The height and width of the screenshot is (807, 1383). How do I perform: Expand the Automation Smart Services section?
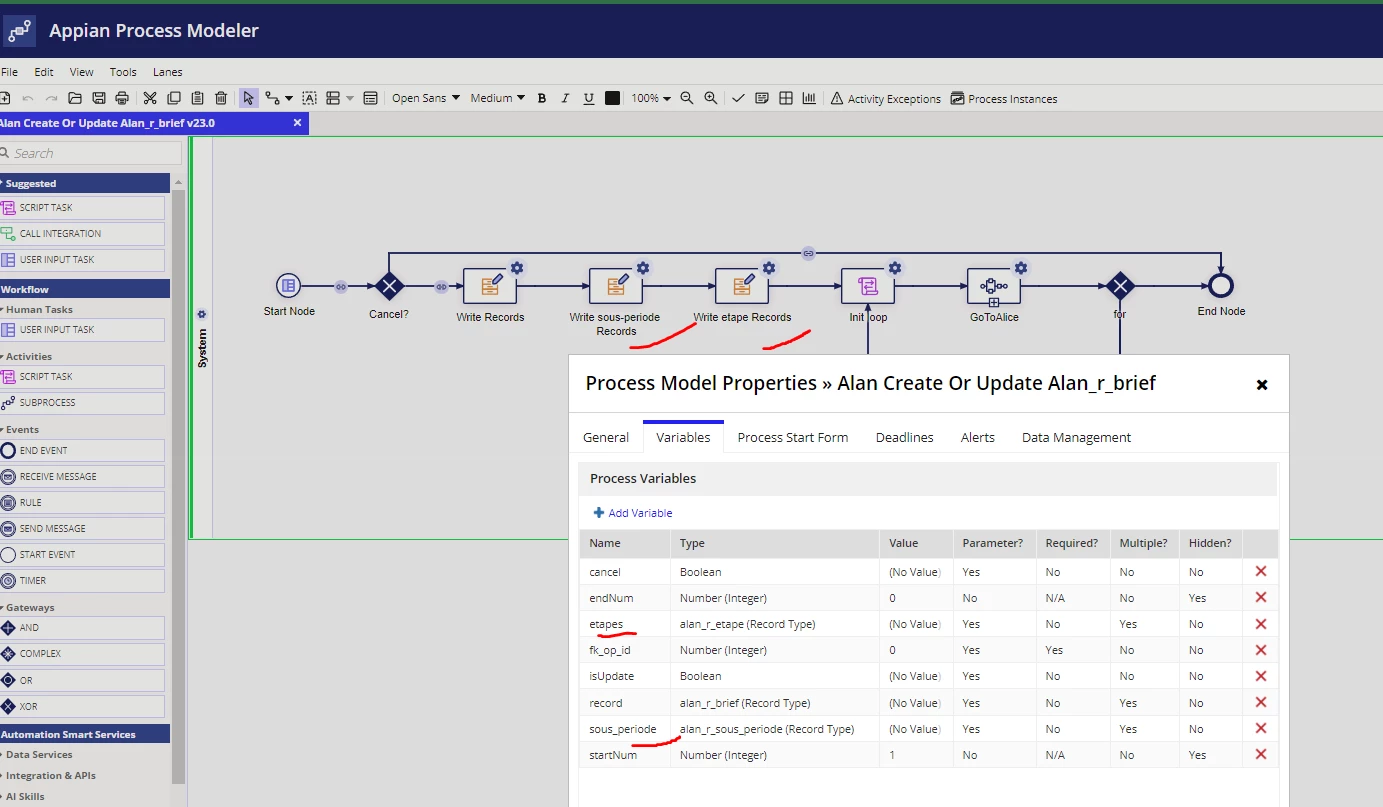tap(85, 734)
